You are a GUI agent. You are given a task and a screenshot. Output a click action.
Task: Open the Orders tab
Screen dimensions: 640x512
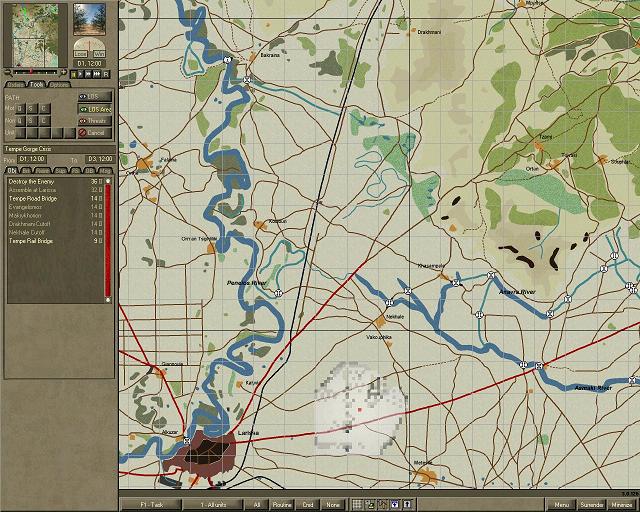[16, 85]
